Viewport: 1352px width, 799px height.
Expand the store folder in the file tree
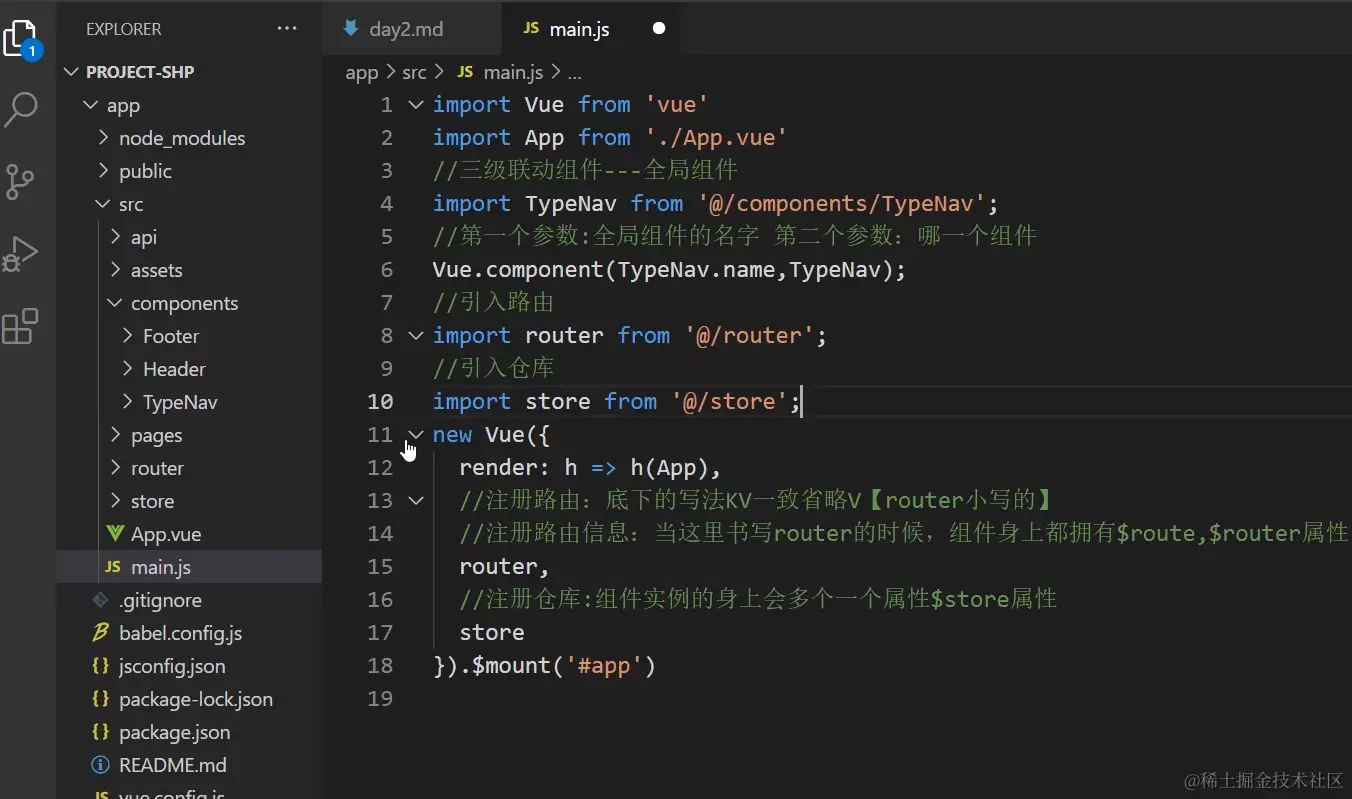pyautogui.click(x=153, y=501)
